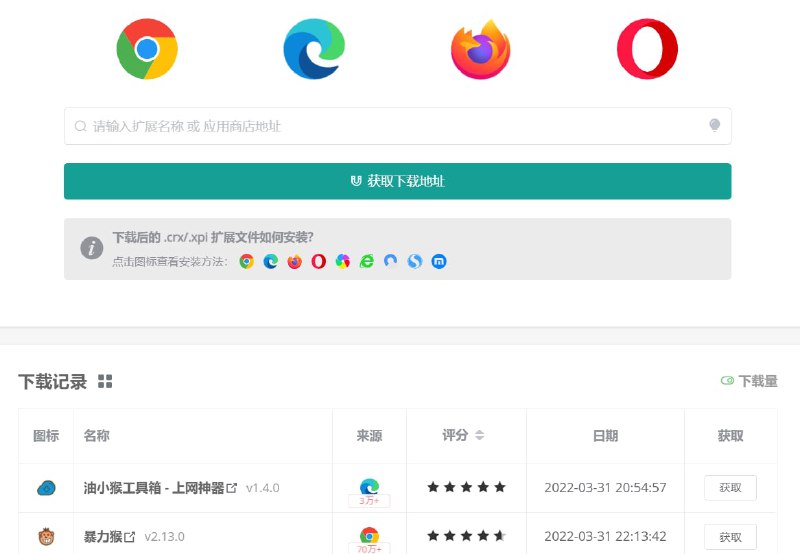
Task: Click the v2.13.0 version text
Action: click(x=164, y=537)
